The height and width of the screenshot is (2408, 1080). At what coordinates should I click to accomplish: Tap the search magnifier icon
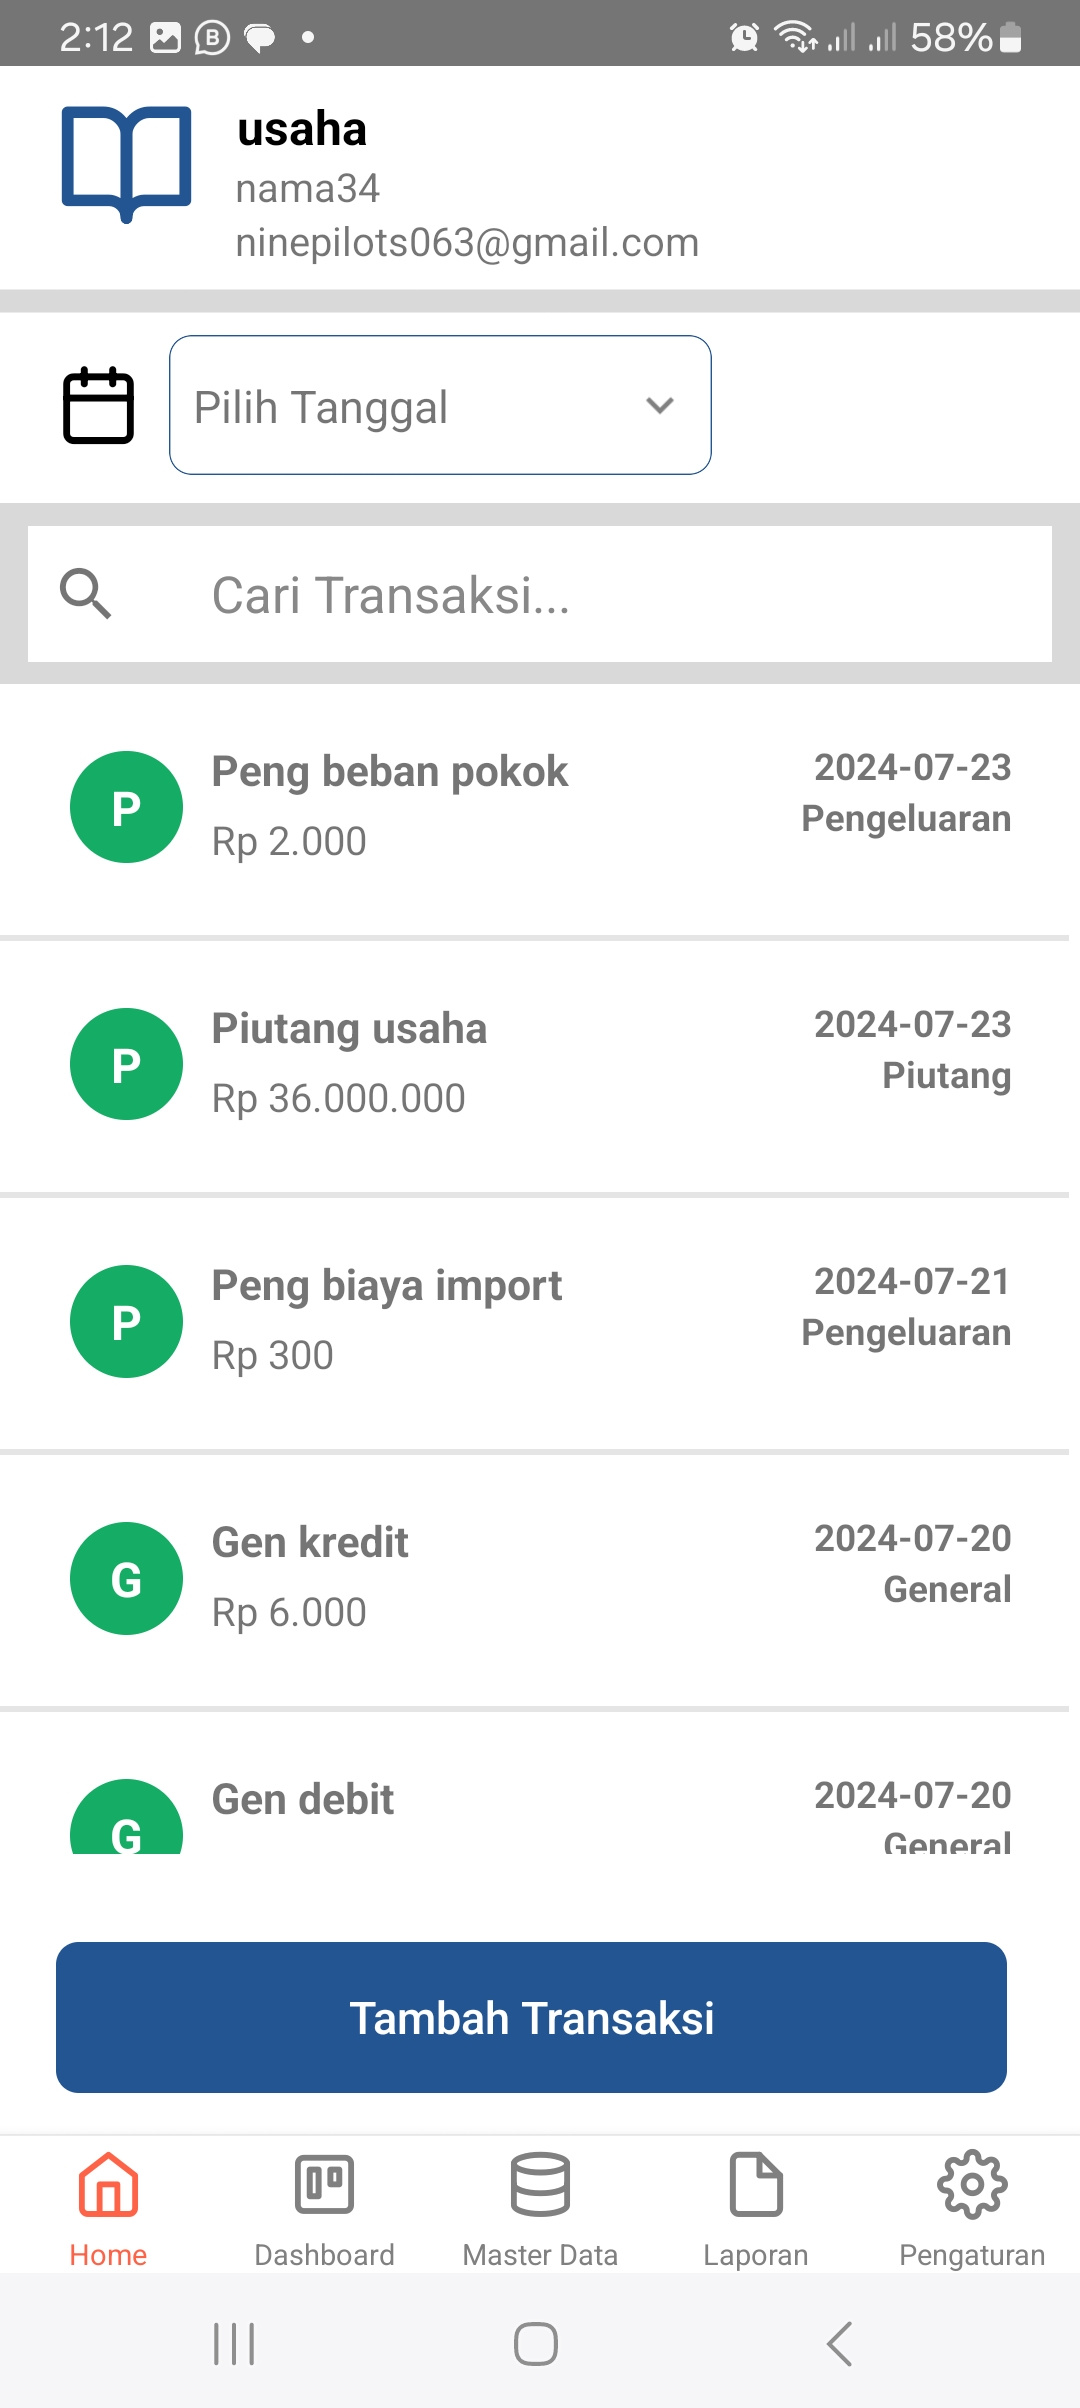click(85, 594)
